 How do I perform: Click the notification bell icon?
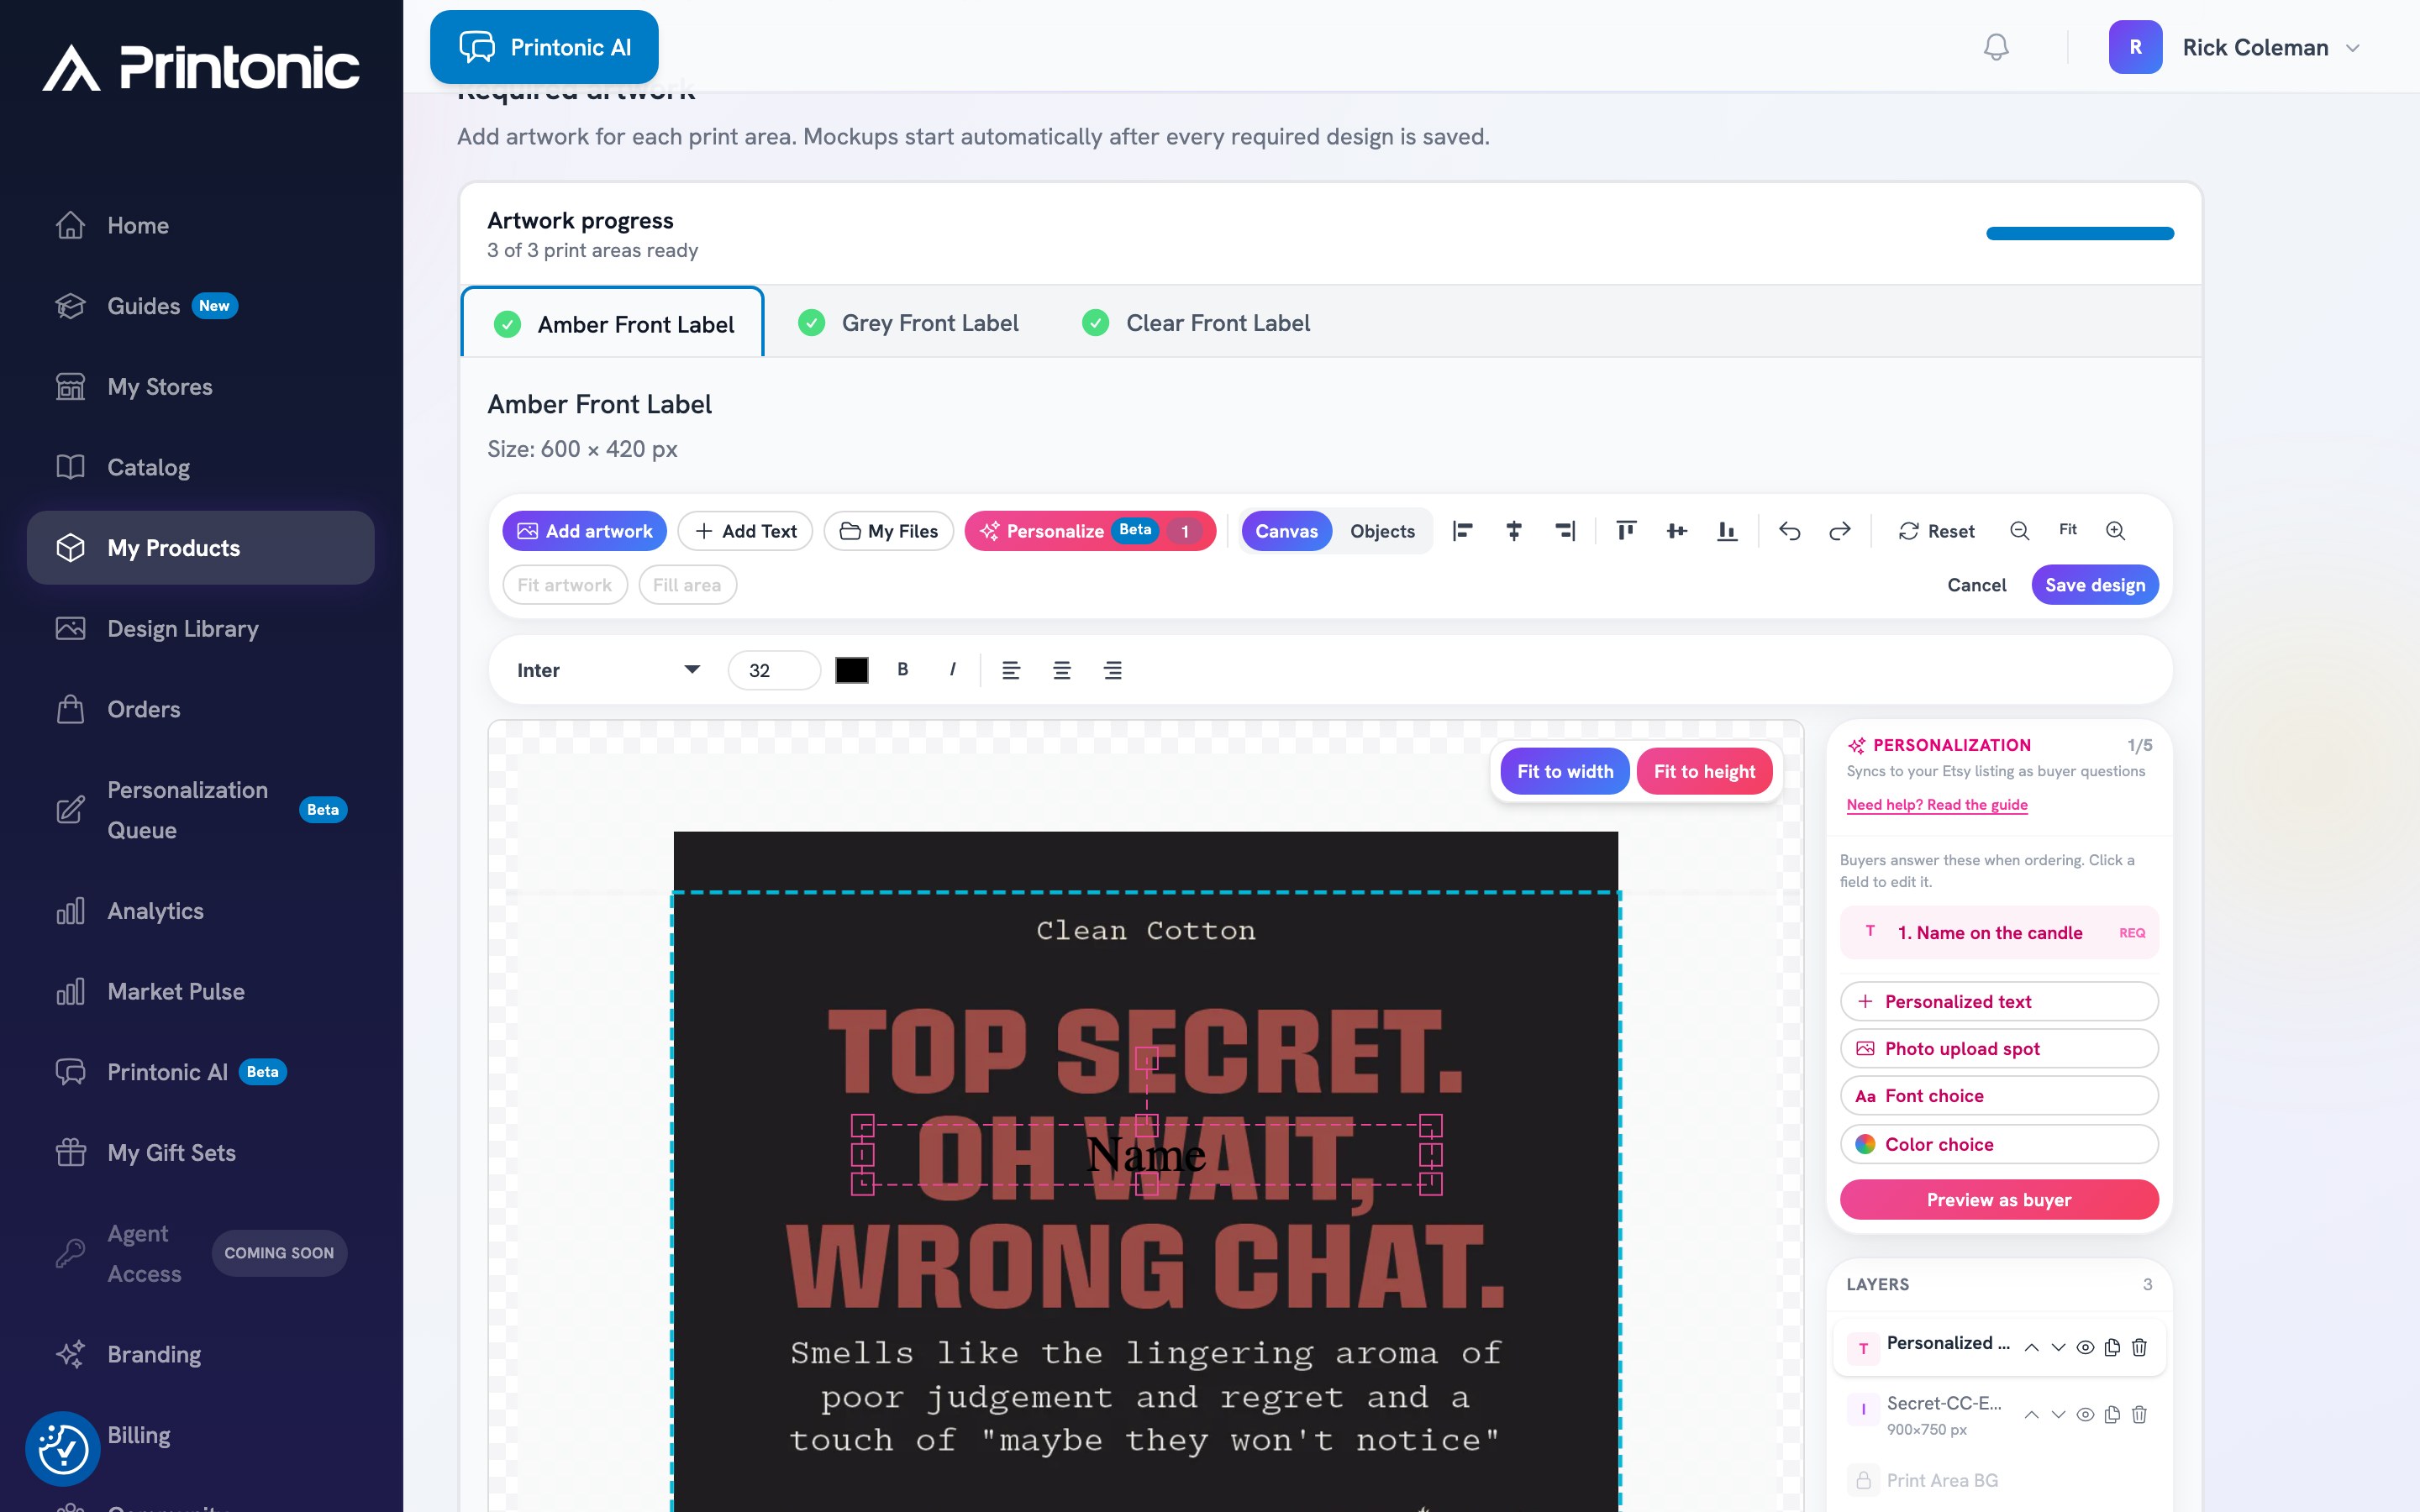pos(1996,47)
